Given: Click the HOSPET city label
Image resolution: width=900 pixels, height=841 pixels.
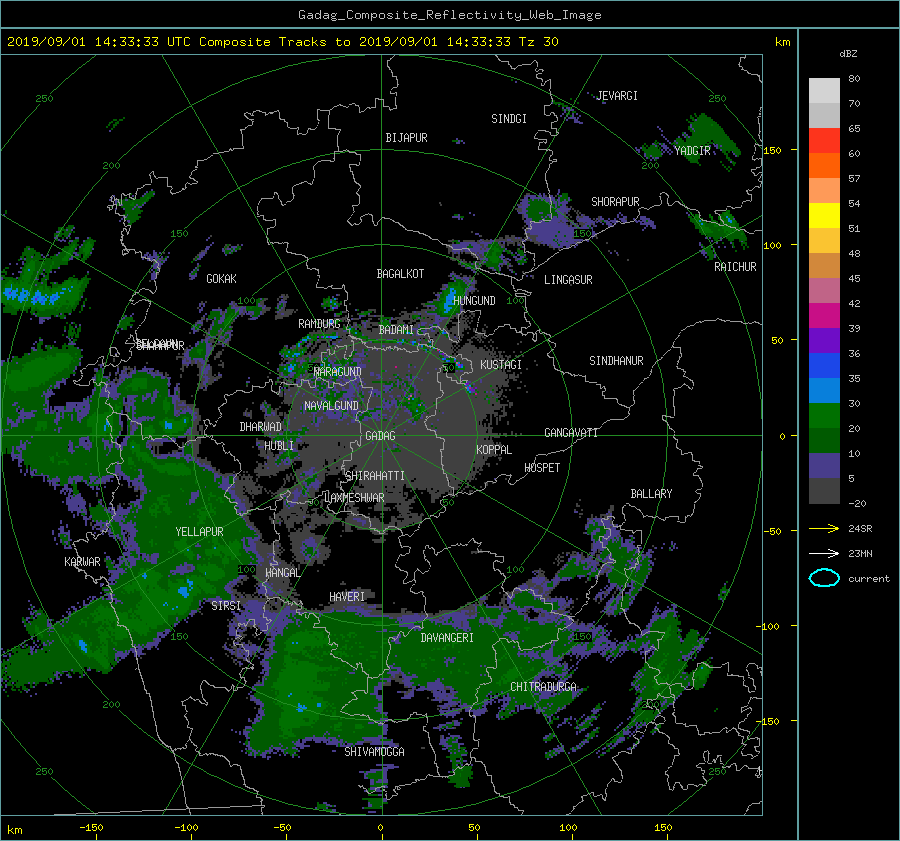Looking at the screenshot, I should pos(541,468).
